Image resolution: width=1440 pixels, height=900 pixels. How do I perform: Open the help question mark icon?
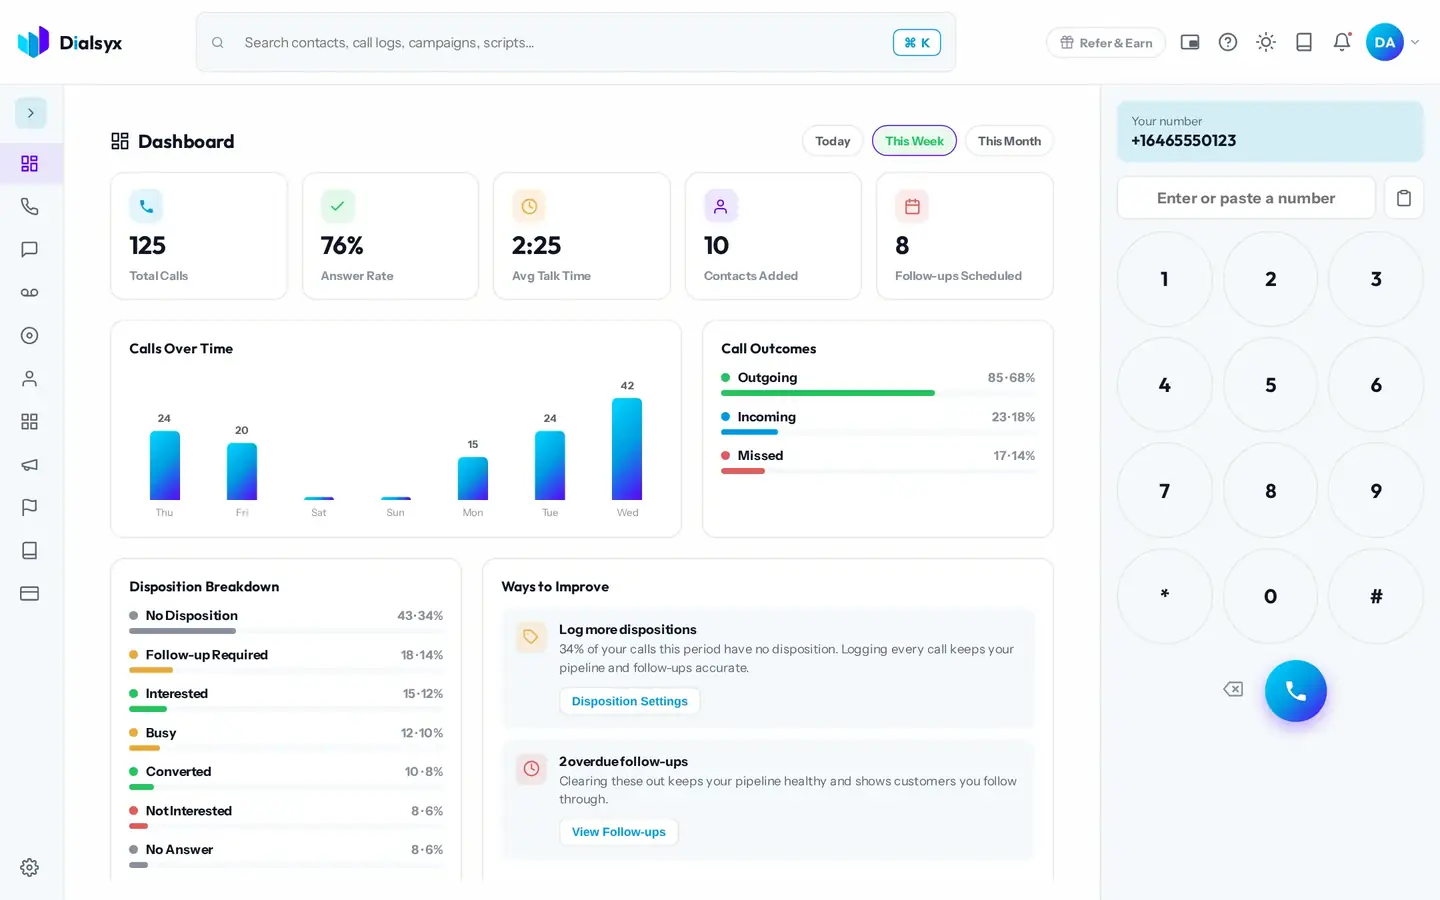[1228, 42]
